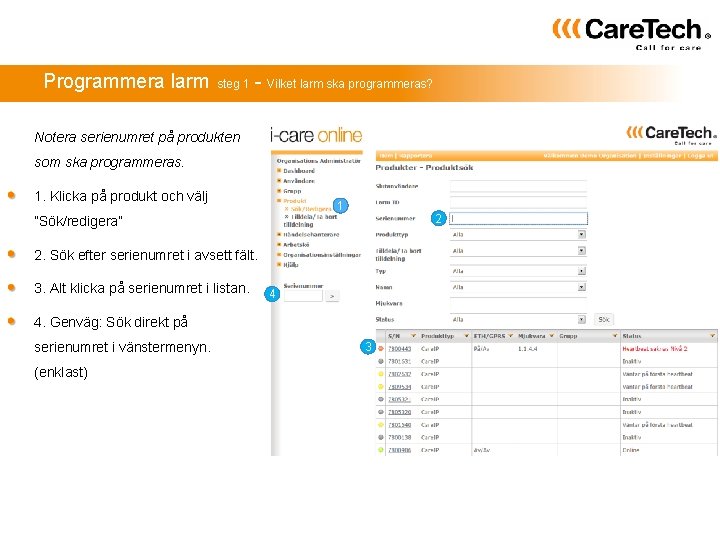Click the grey status icon for serial 7801531
Screen dimensions: 720x540
click(x=381, y=361)
